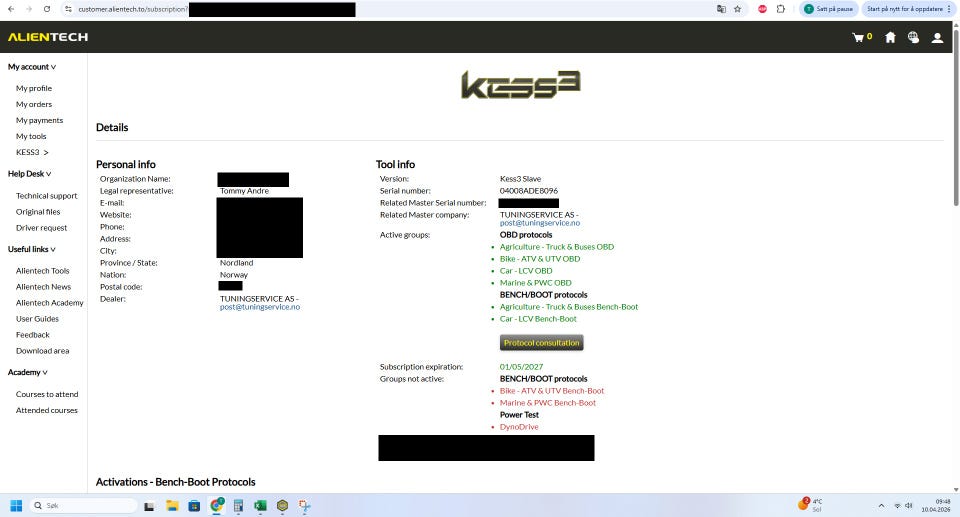960x517 pixels.
Task: Open User Guides link
Action: coord(37,319)
